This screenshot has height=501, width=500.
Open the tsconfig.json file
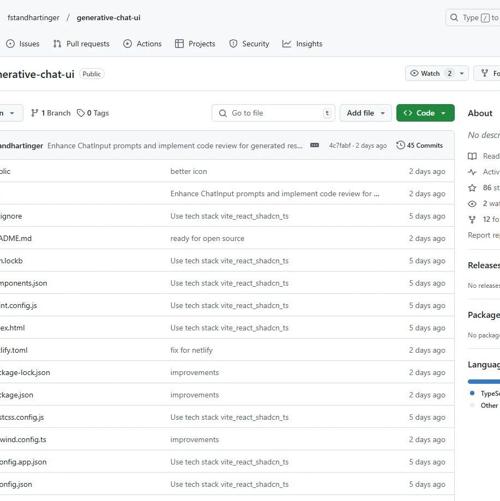tap(16, 484)
